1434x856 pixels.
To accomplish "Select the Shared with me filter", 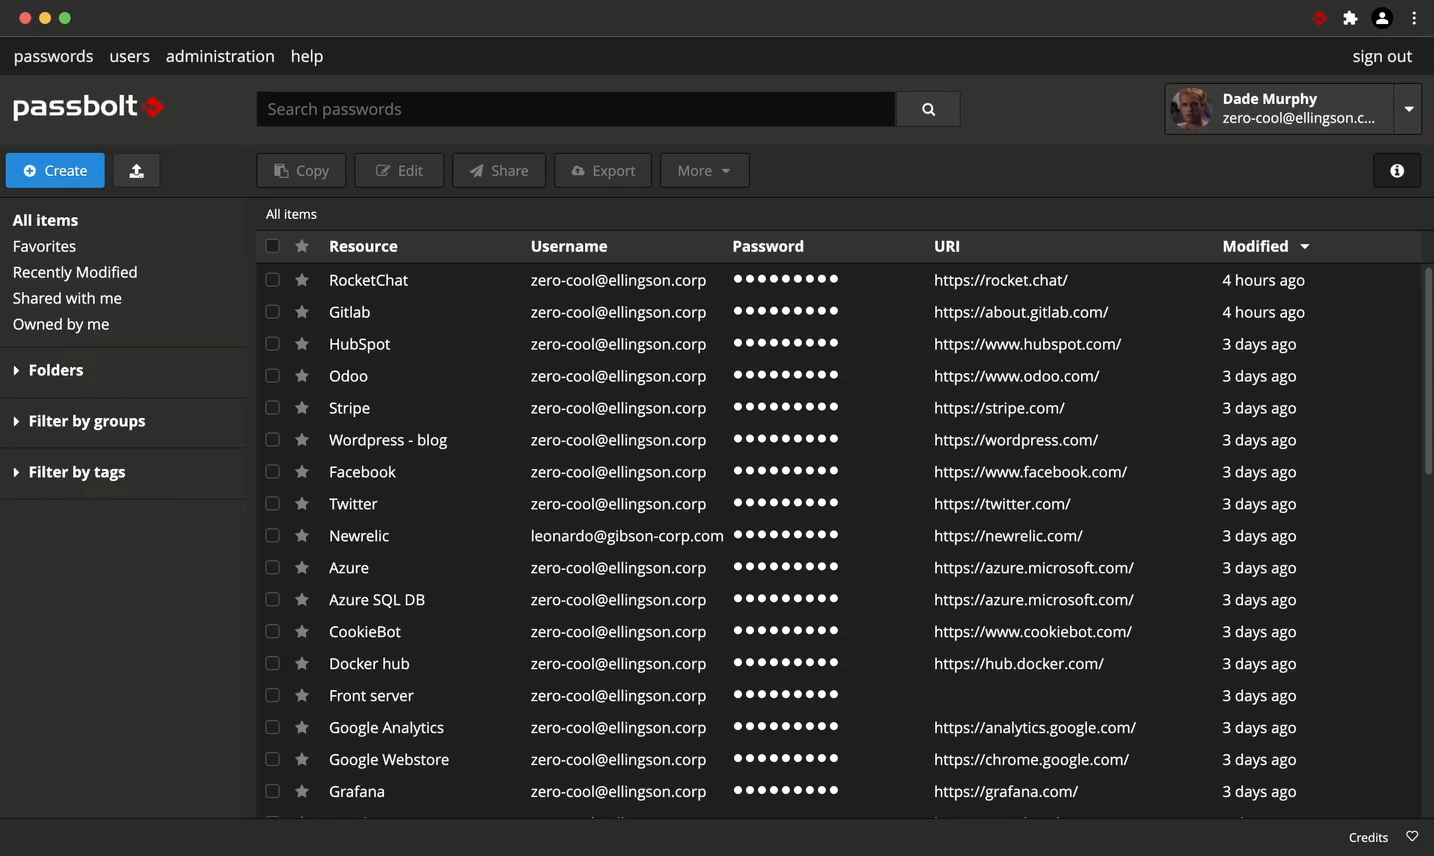I will tap(67, 298).
